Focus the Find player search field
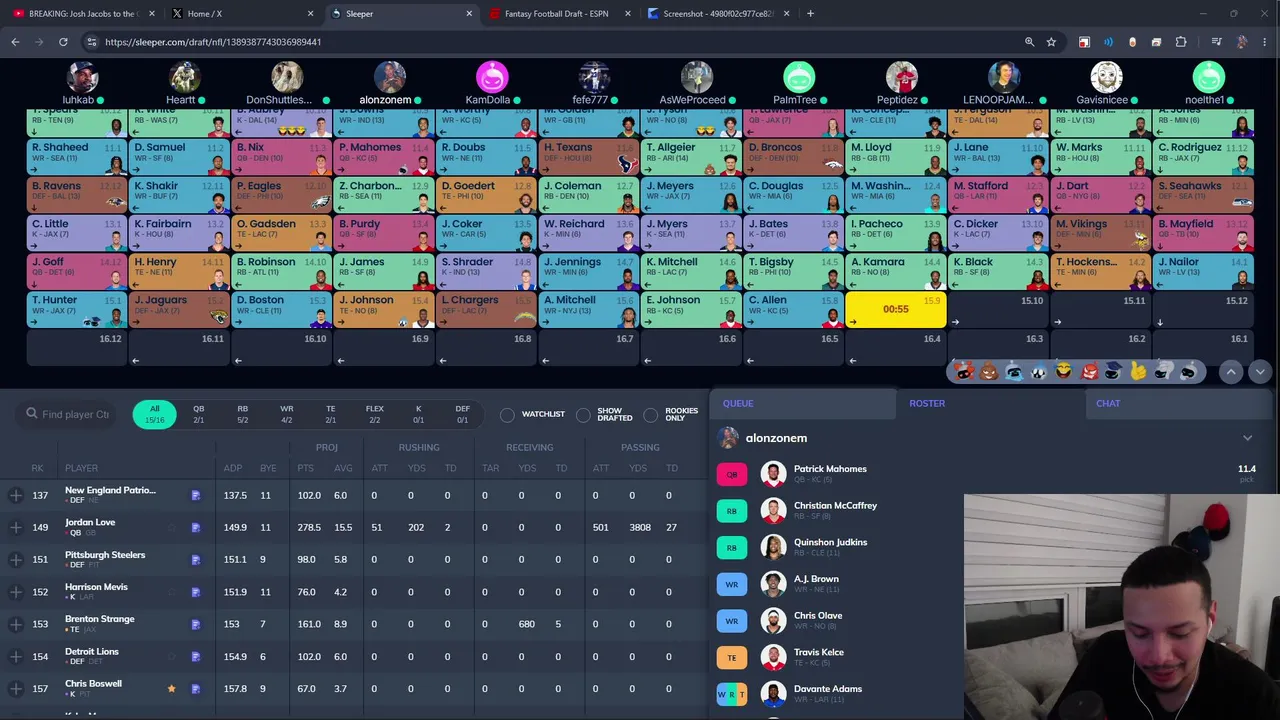Viewport: 1280px width, 720px height. point(68,414)
